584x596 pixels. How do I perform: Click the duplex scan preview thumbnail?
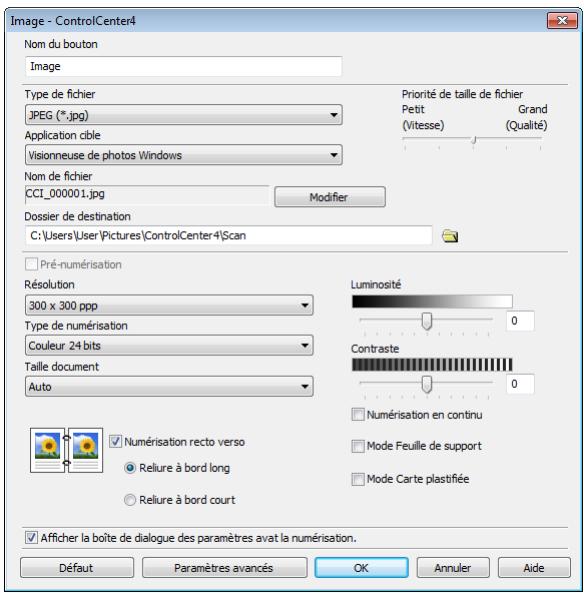click(x=67, y=450)
